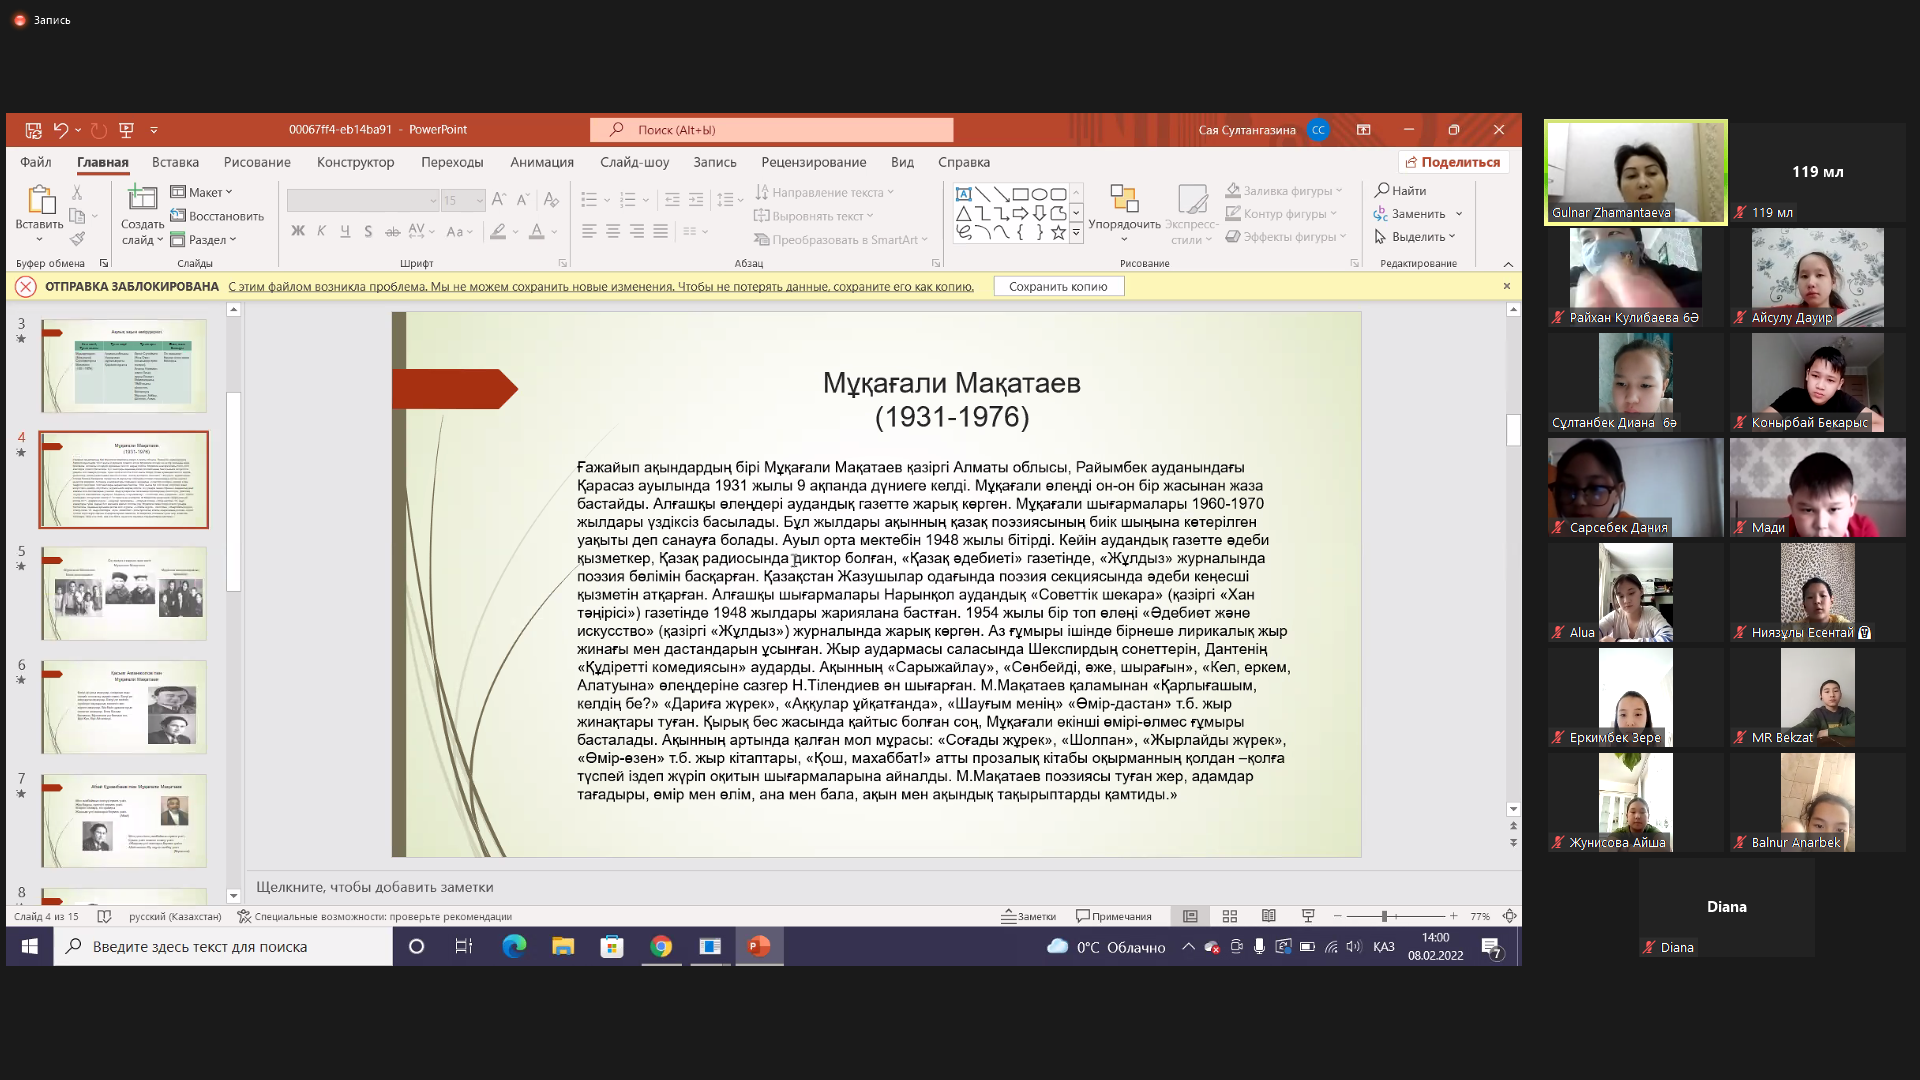Toggle Normal view in the status bar

1190,916
